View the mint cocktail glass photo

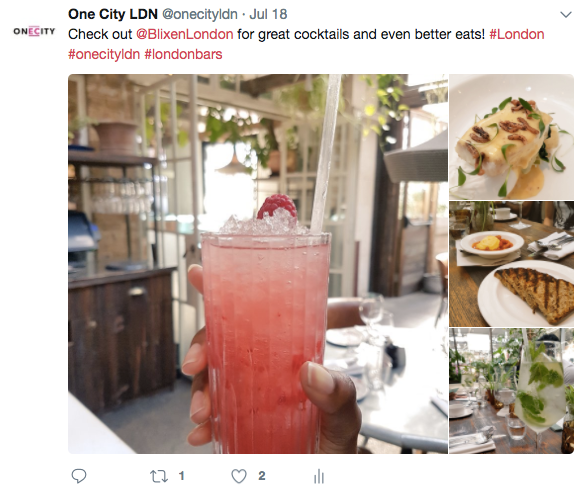click(511, 391)
